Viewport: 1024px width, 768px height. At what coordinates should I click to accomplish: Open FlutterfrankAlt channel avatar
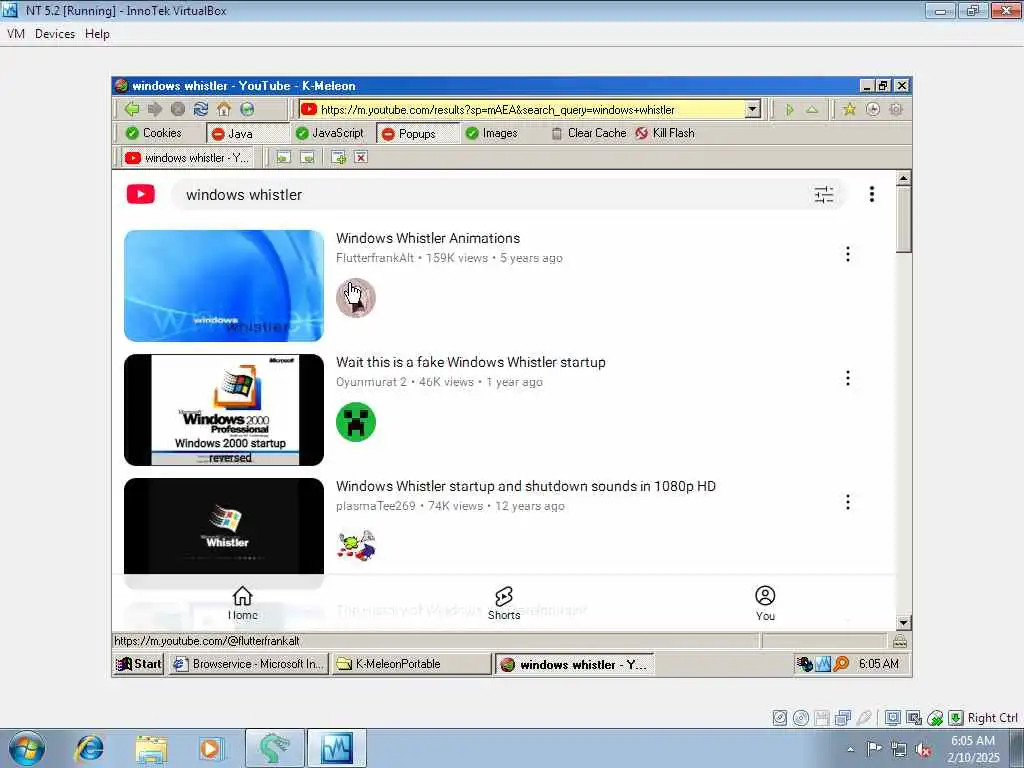click(x=356, y=298)
